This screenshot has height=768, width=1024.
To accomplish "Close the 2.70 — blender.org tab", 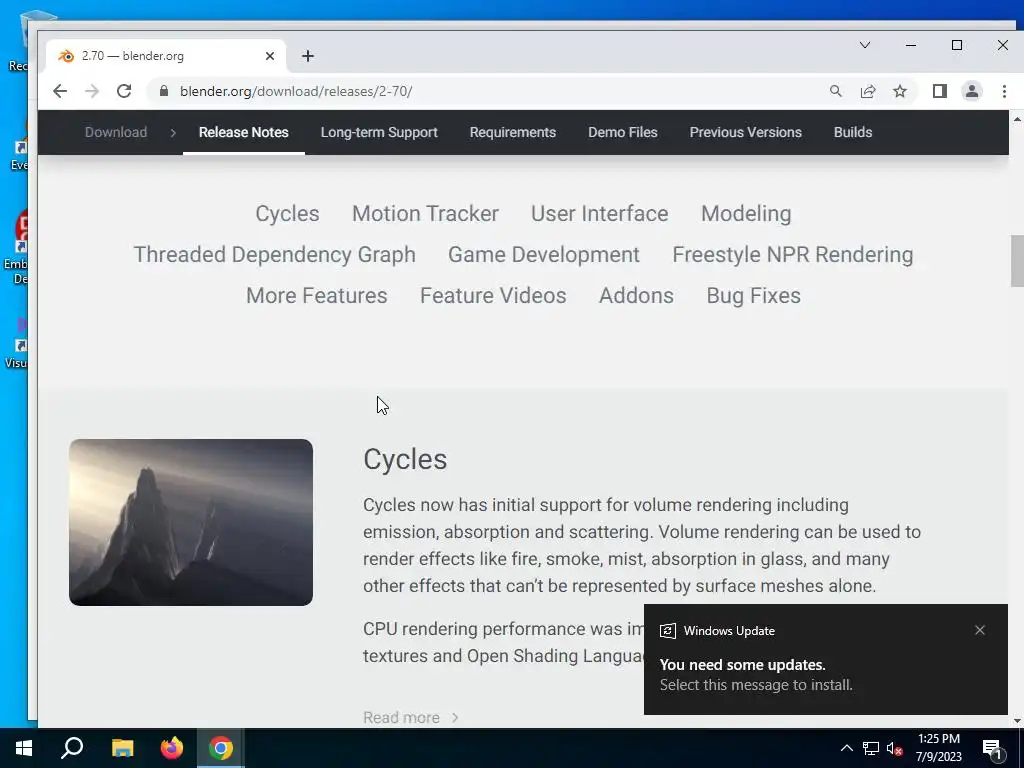I will coord(270,56).
